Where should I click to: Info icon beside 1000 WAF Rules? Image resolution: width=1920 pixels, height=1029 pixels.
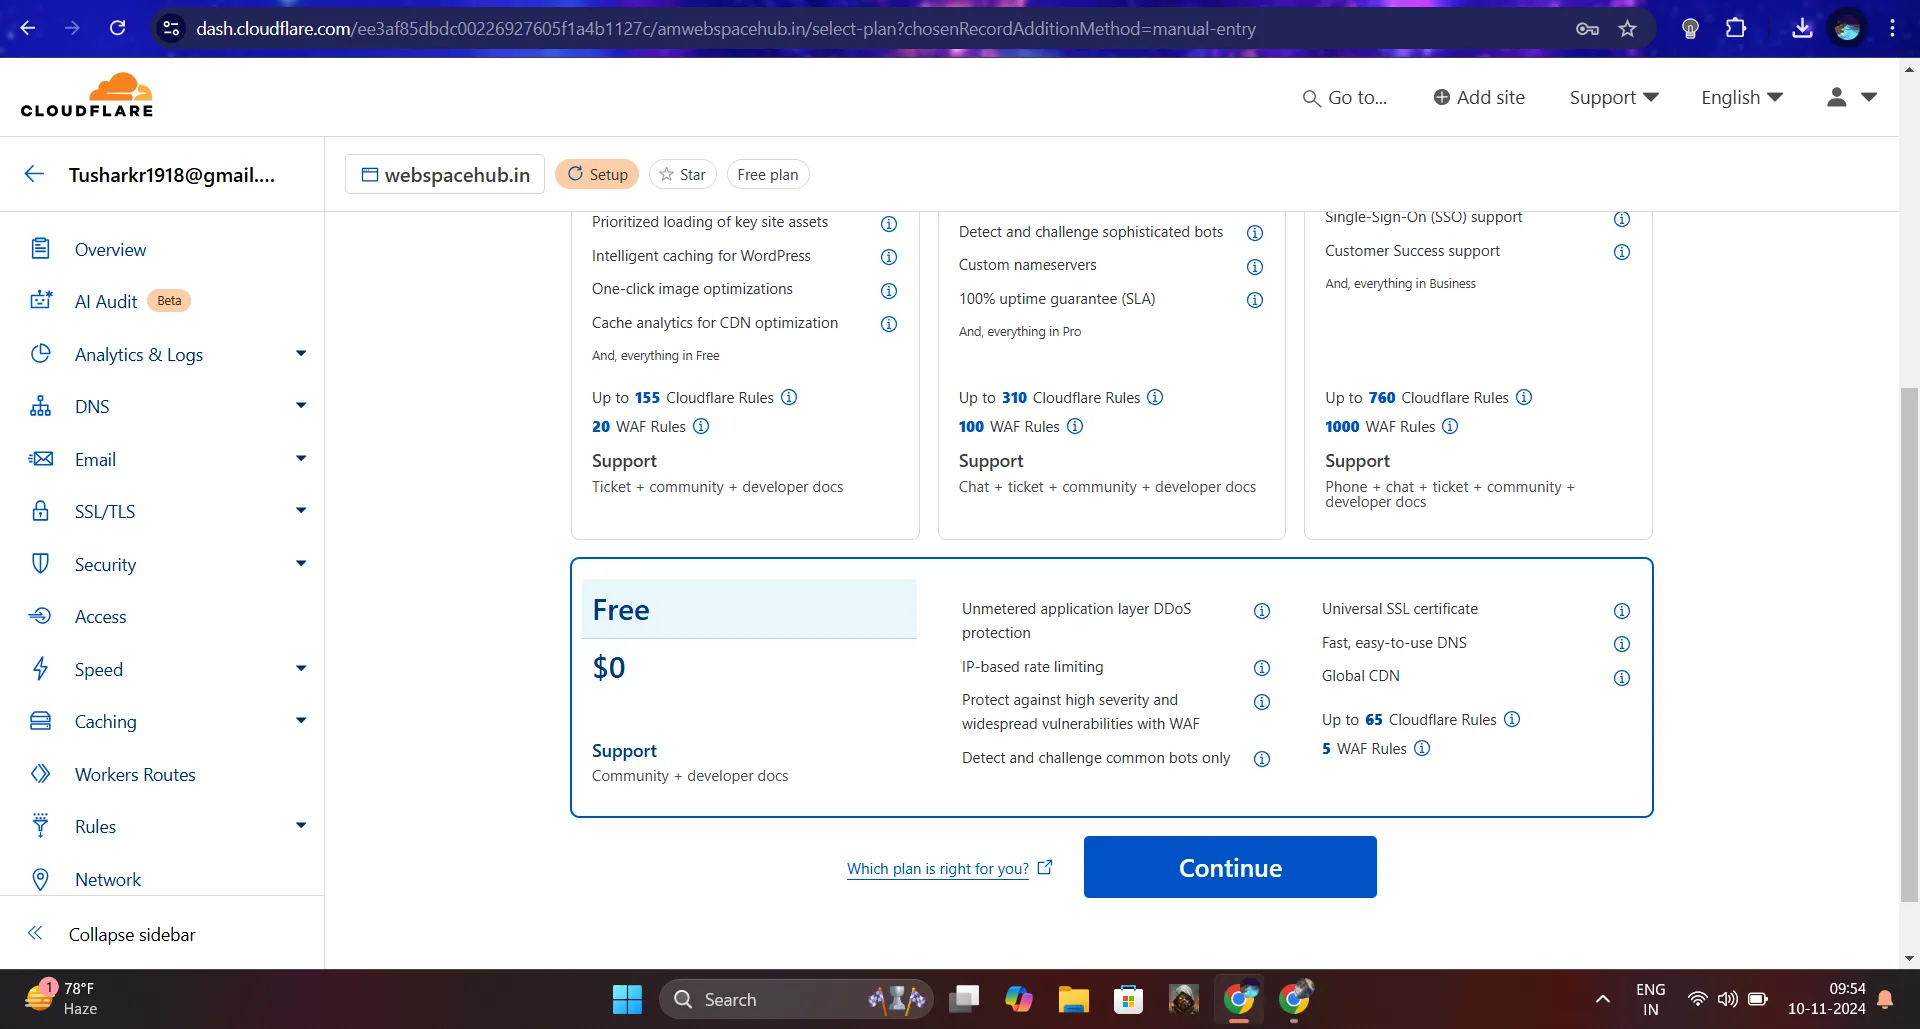[1450, 426]
